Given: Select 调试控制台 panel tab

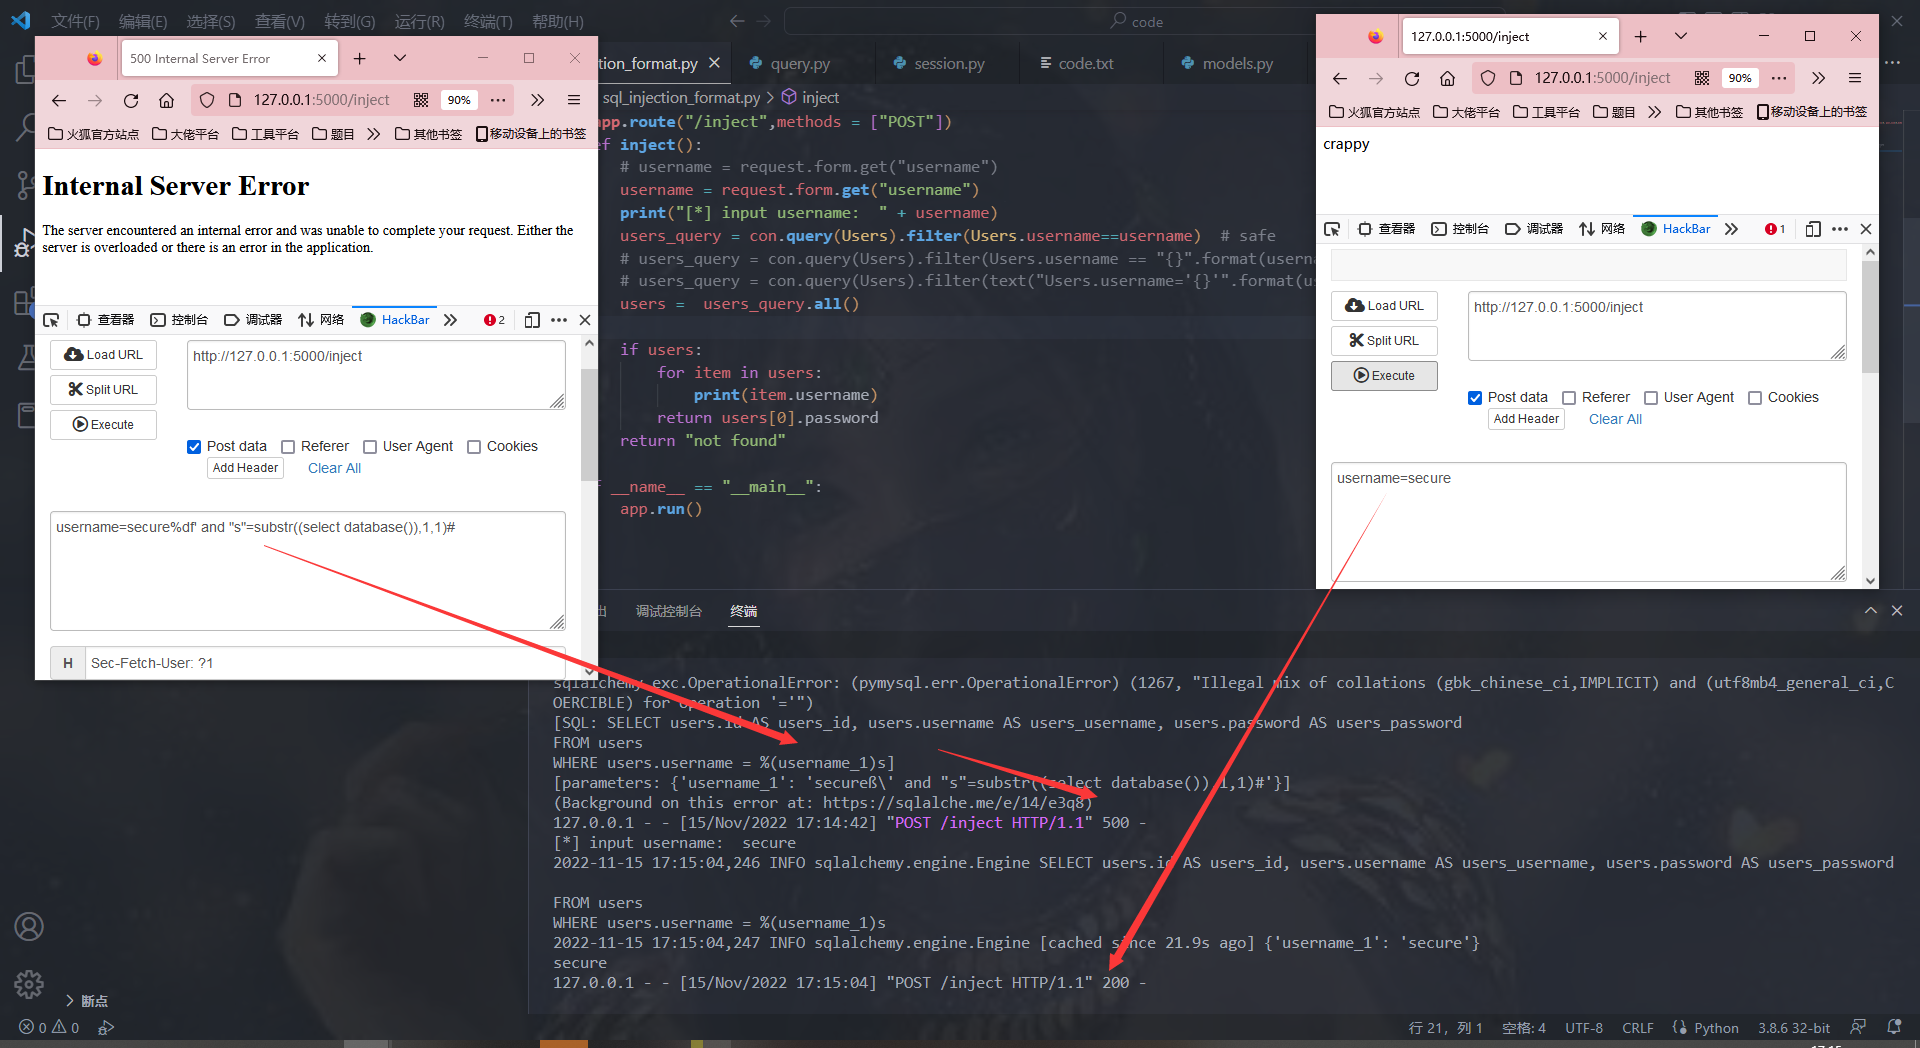Looking at the screenshot, I should pyautogui.click(x=669, y=611).
